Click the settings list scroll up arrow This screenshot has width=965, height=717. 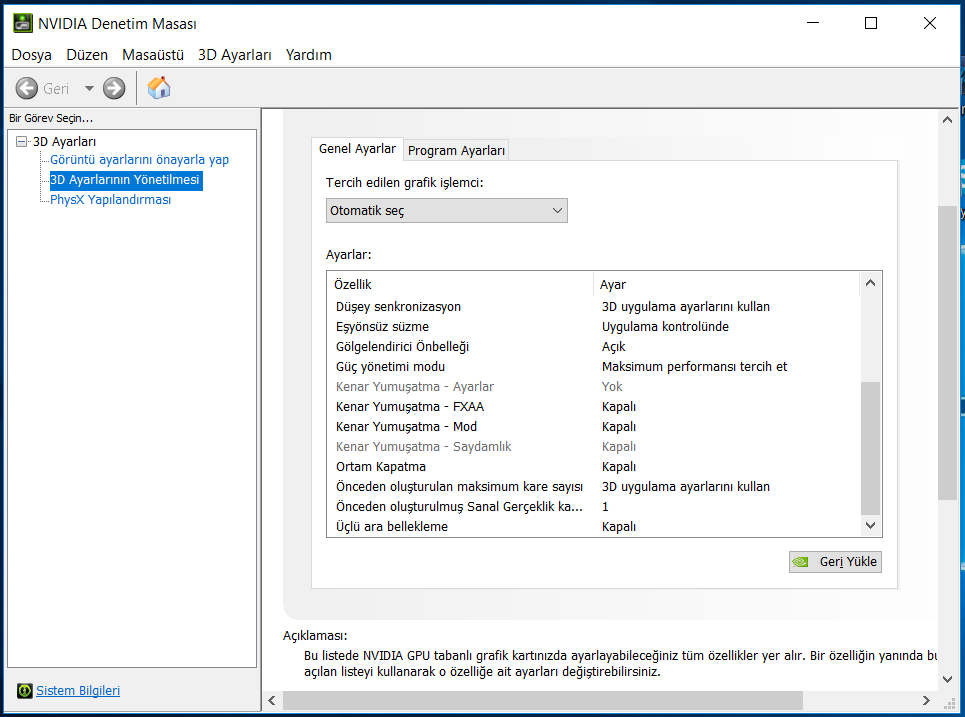[x=870, y=283]
